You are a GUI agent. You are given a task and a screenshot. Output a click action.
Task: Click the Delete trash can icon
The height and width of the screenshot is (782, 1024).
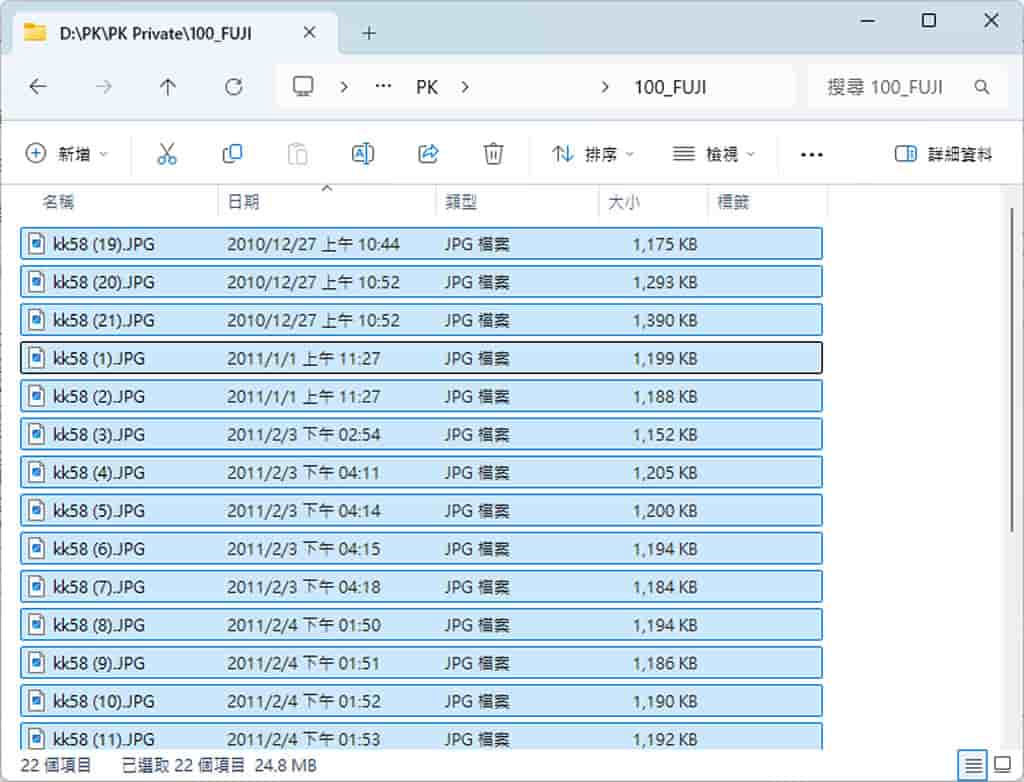pos(493,154)
